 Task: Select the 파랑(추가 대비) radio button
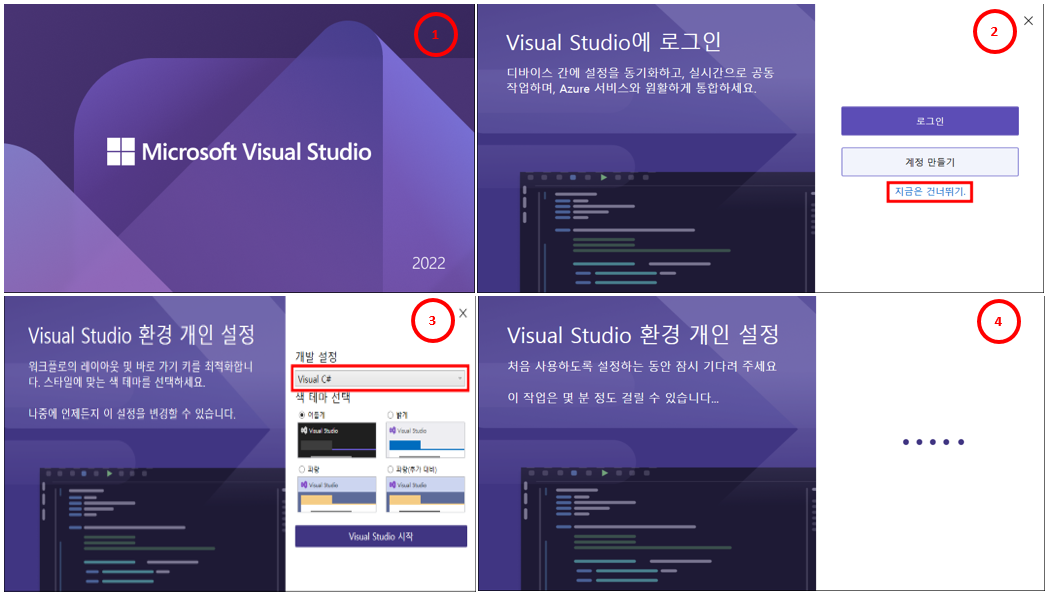(390, 469)
